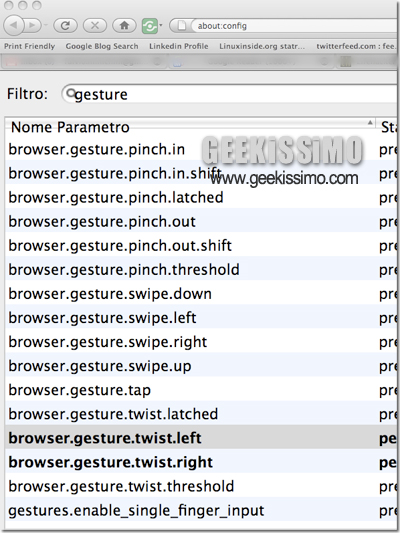Reload the page with the refresh icon
Viewport: 400px width, 533px height.
click(65, 25)
